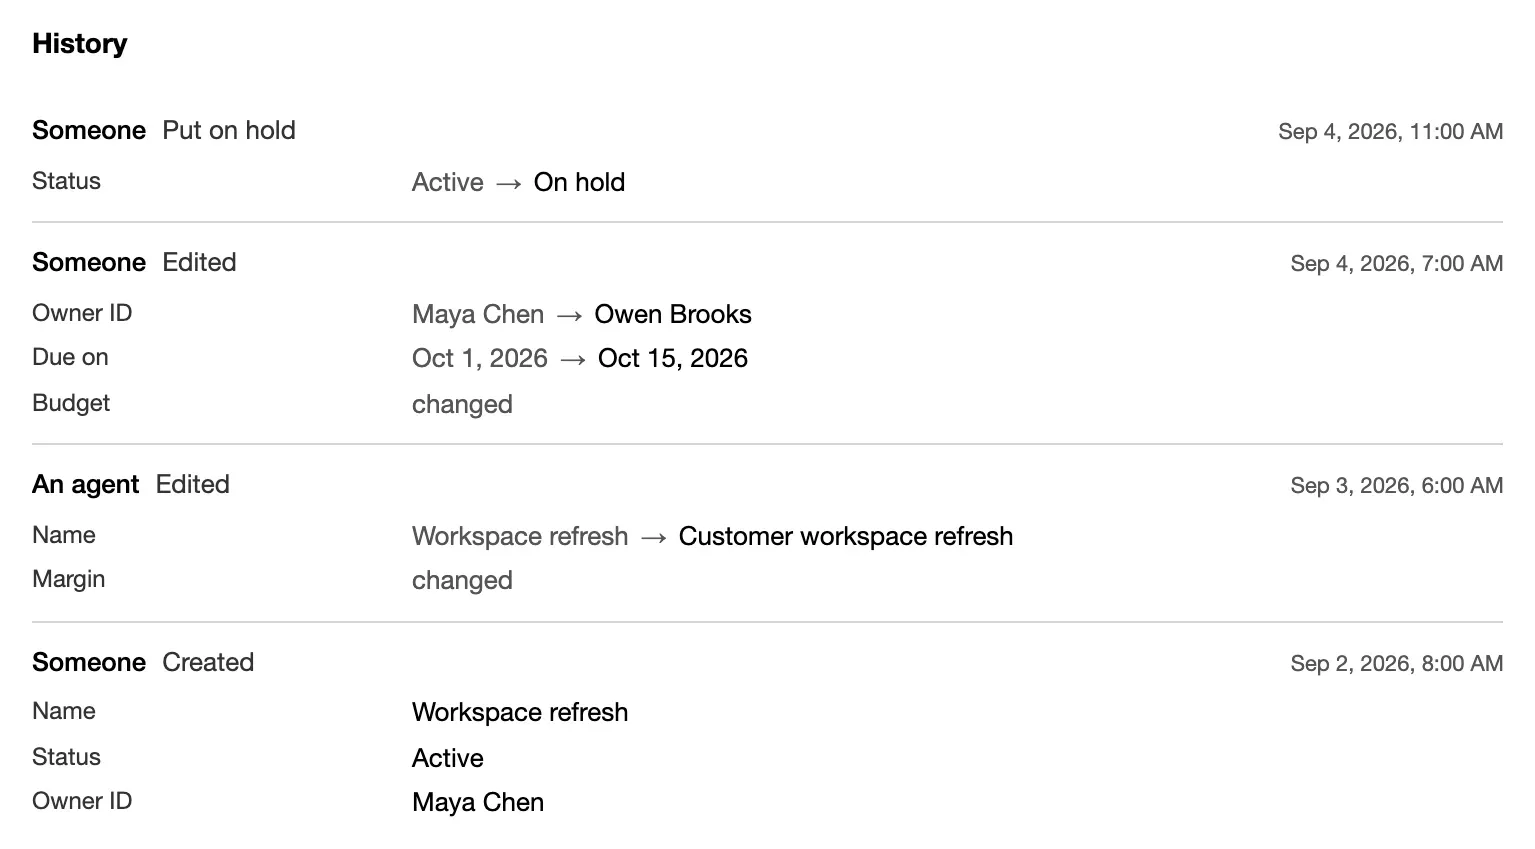Select the 'Put on hold' entry title
Viewport: 1535px width, 849px height.
[229, 130]
